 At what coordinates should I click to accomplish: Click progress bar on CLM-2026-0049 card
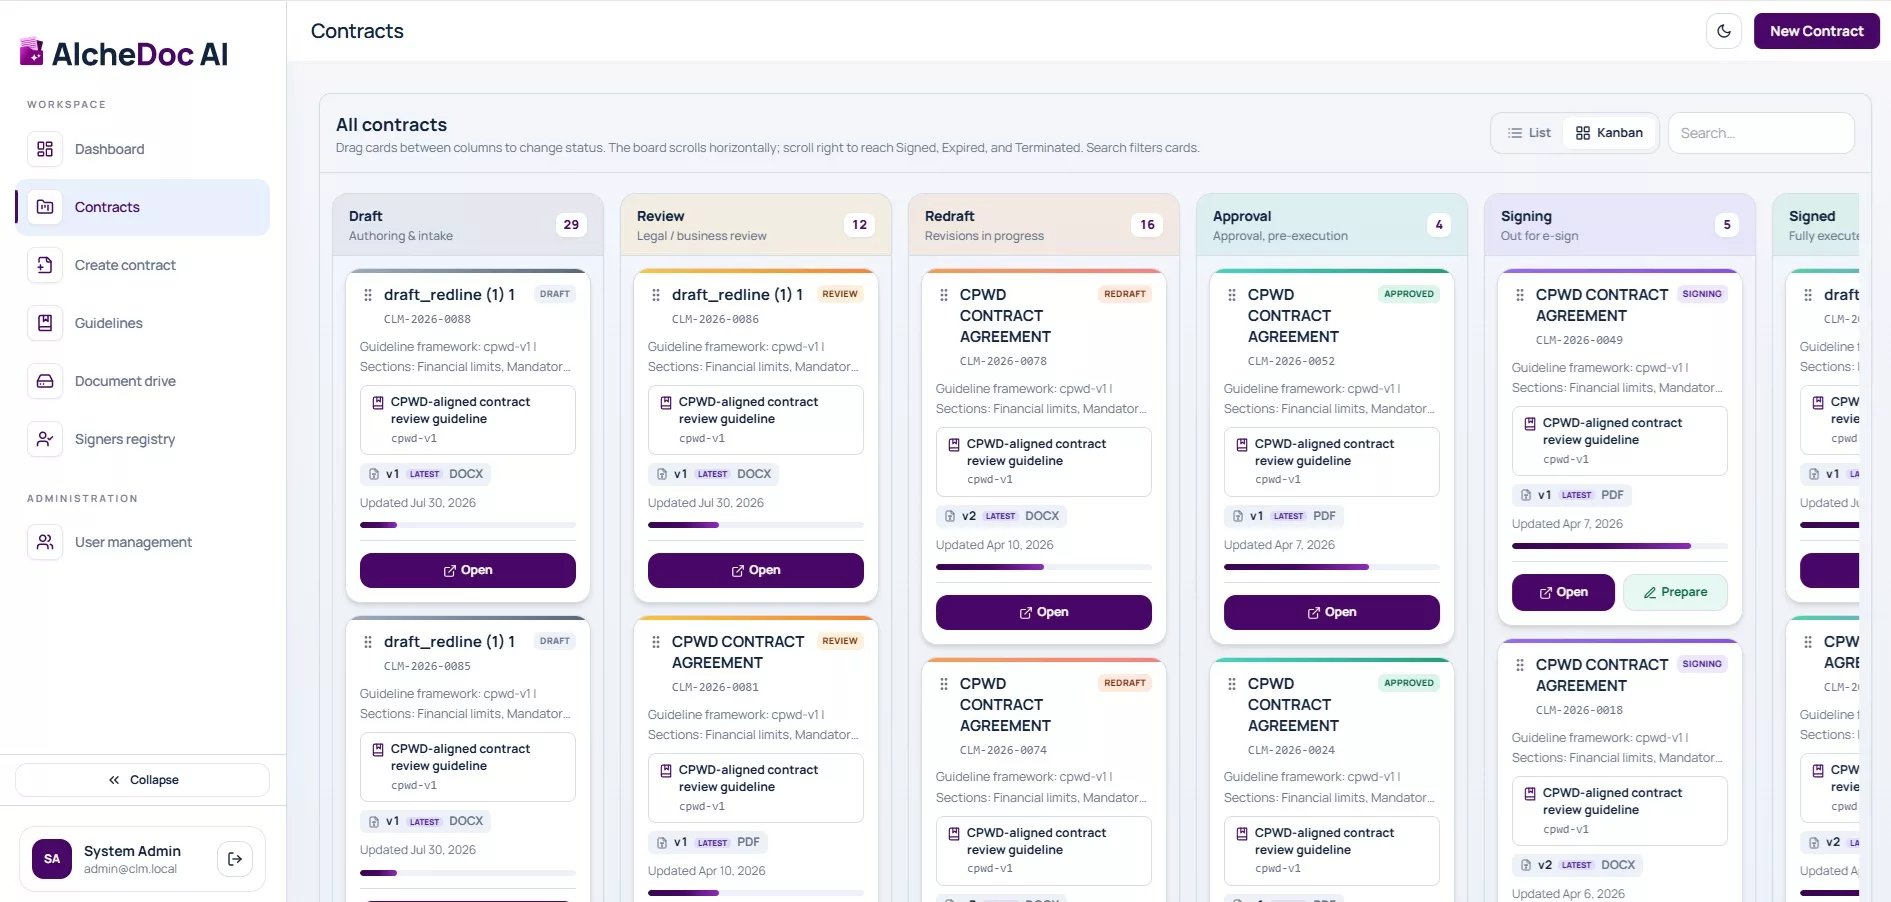point(1620,546)
